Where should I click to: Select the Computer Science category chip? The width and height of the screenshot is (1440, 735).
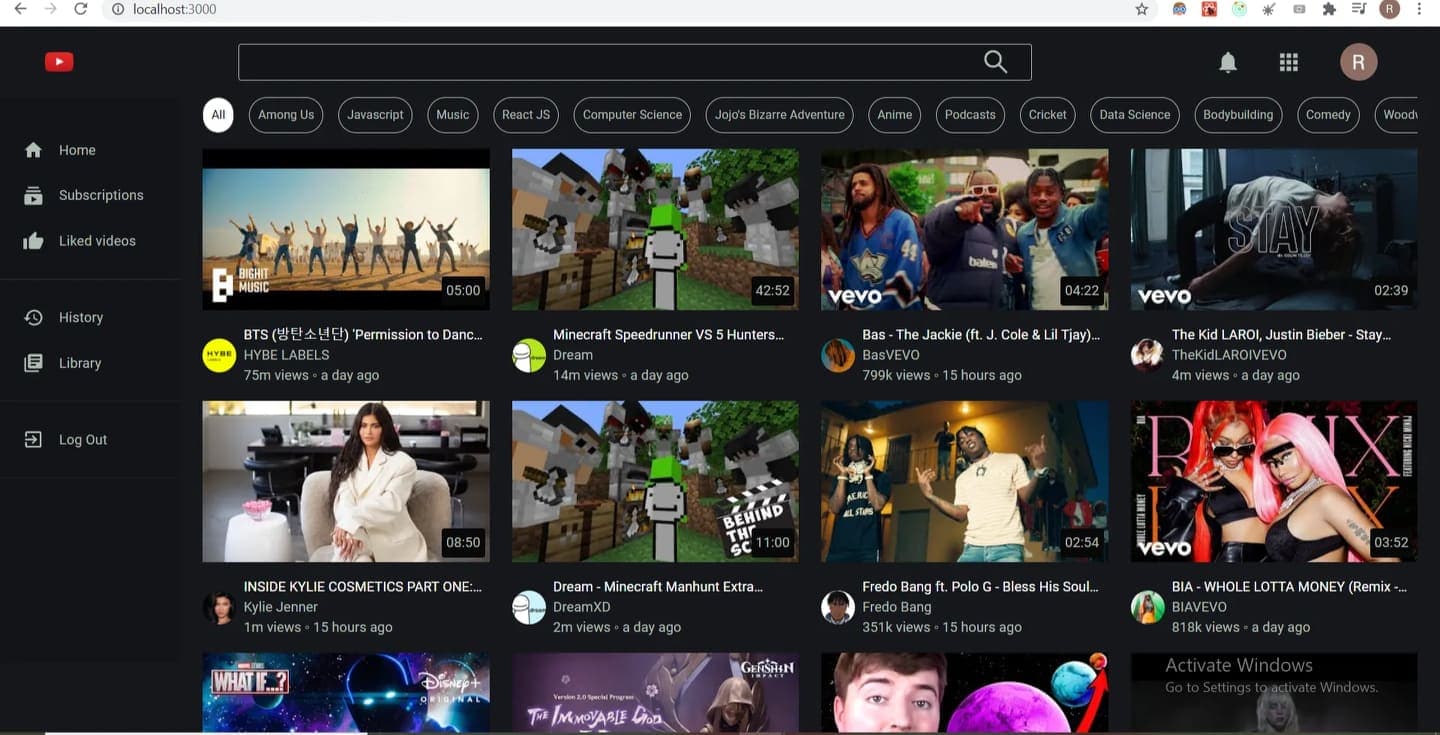point(632,115)
